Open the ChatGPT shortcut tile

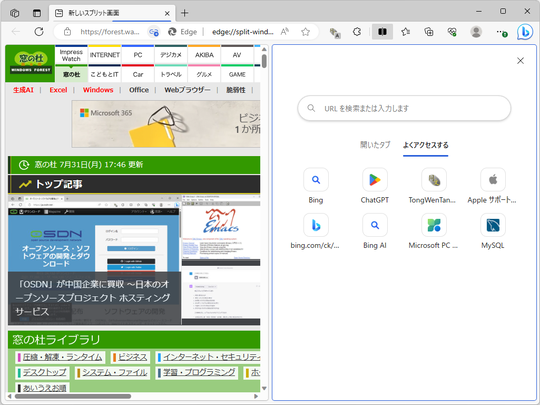pos(375,186)
